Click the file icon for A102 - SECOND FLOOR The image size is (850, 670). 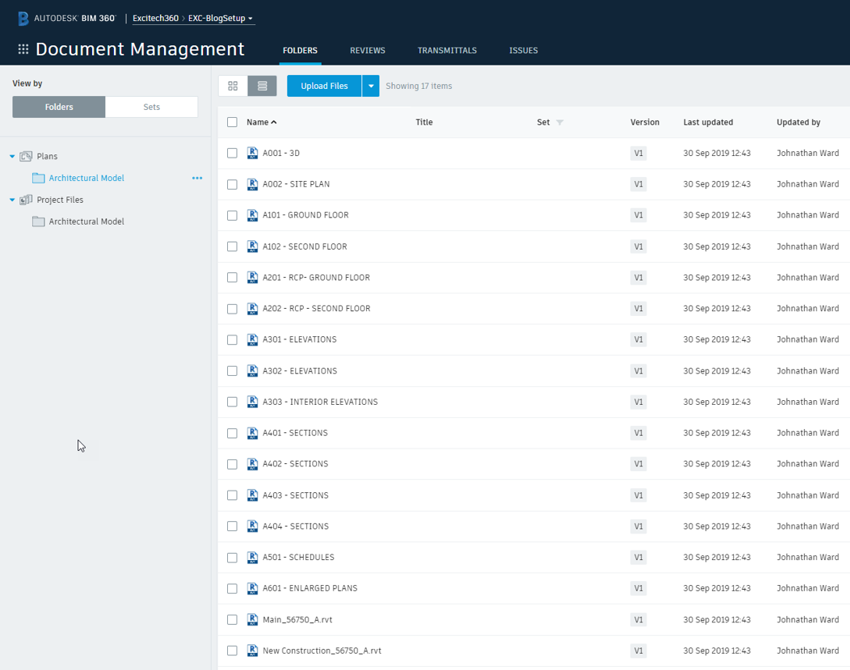click(x=253, y=246)
